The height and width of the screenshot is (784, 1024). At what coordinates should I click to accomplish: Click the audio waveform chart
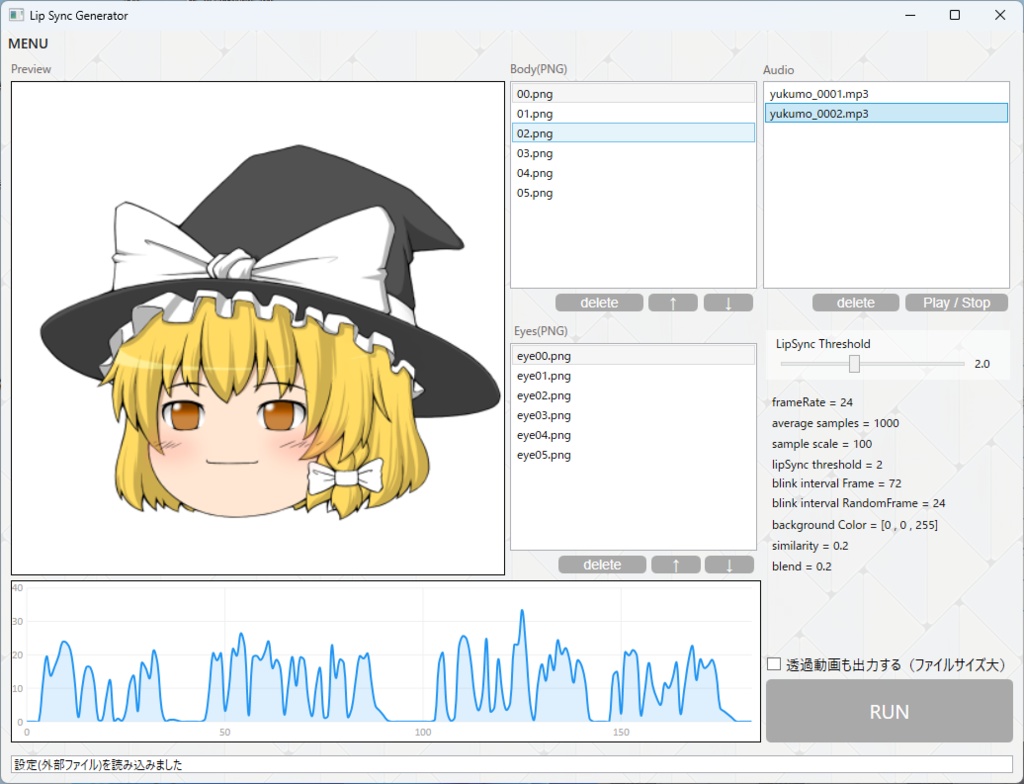coord(384,660)
